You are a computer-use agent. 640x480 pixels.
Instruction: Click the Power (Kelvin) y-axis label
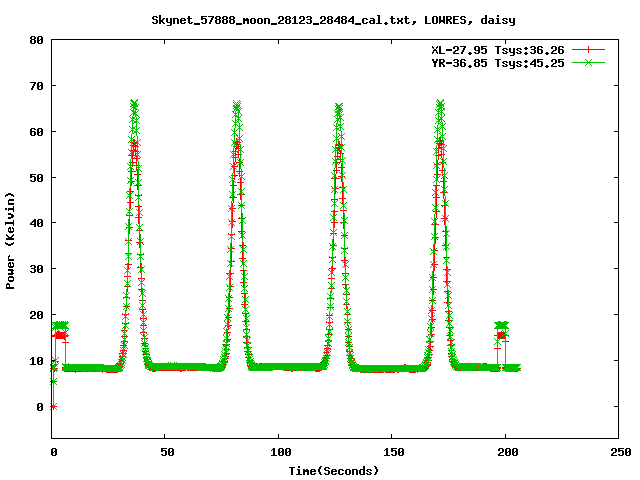tap(10, 241)
